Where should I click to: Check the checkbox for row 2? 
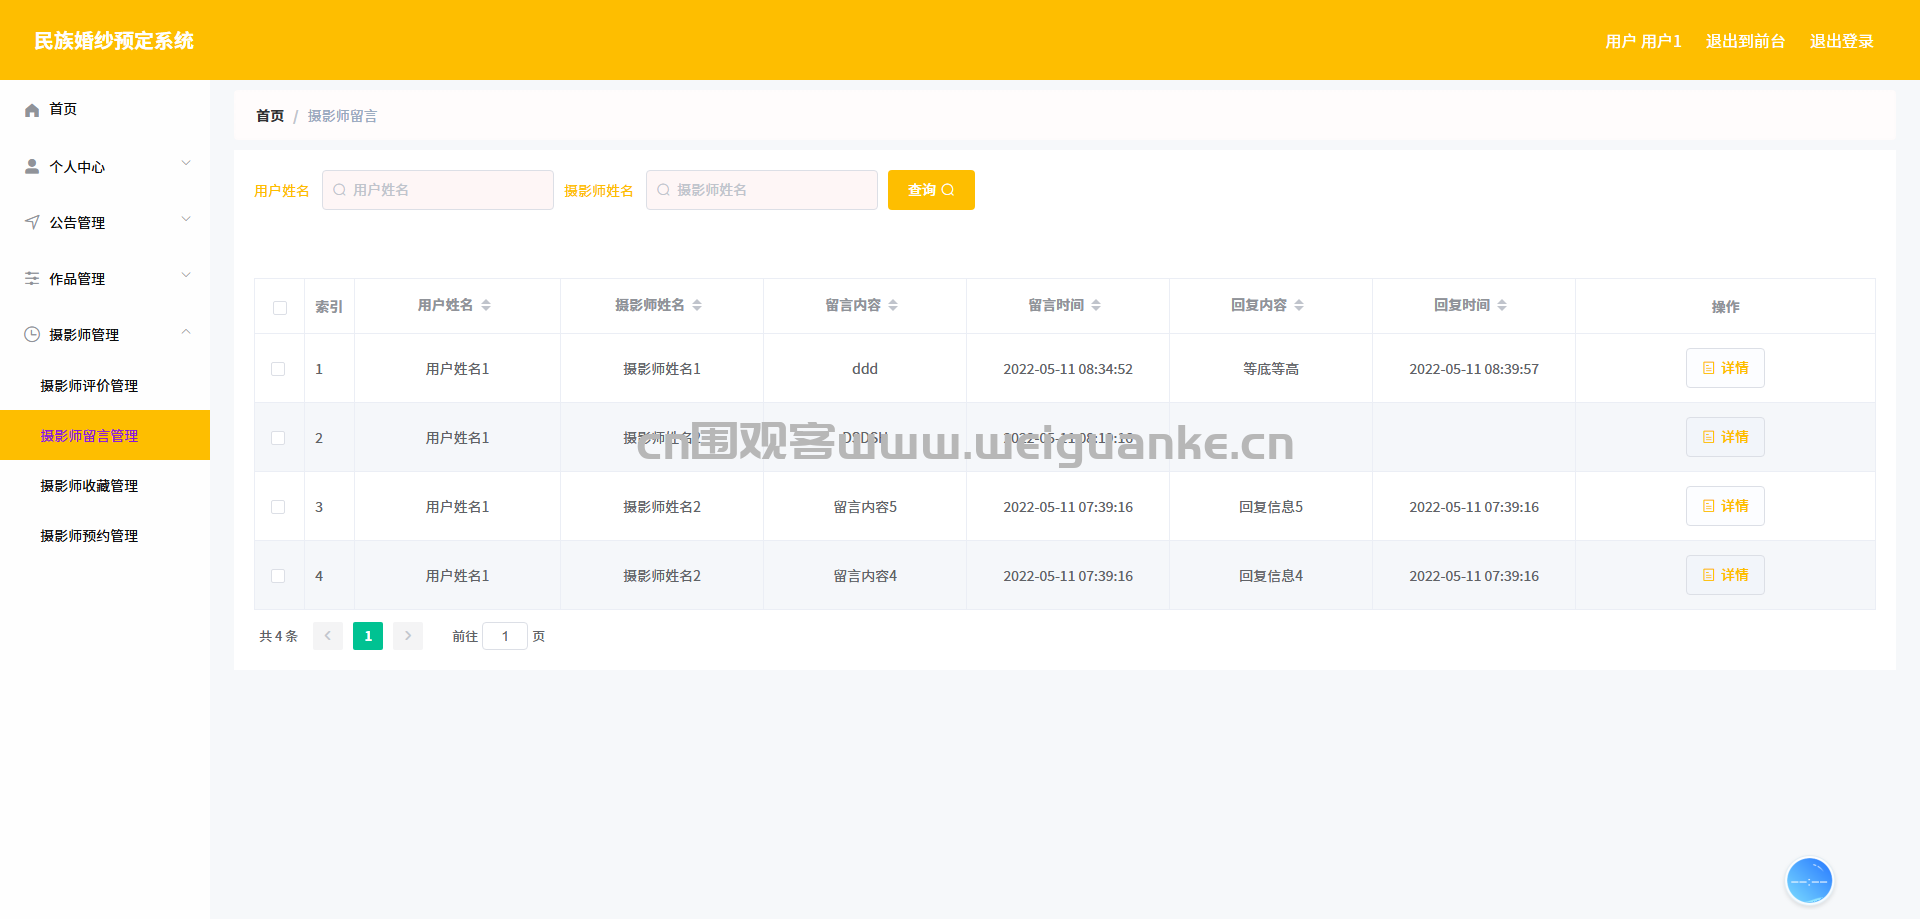coord(278,438)
